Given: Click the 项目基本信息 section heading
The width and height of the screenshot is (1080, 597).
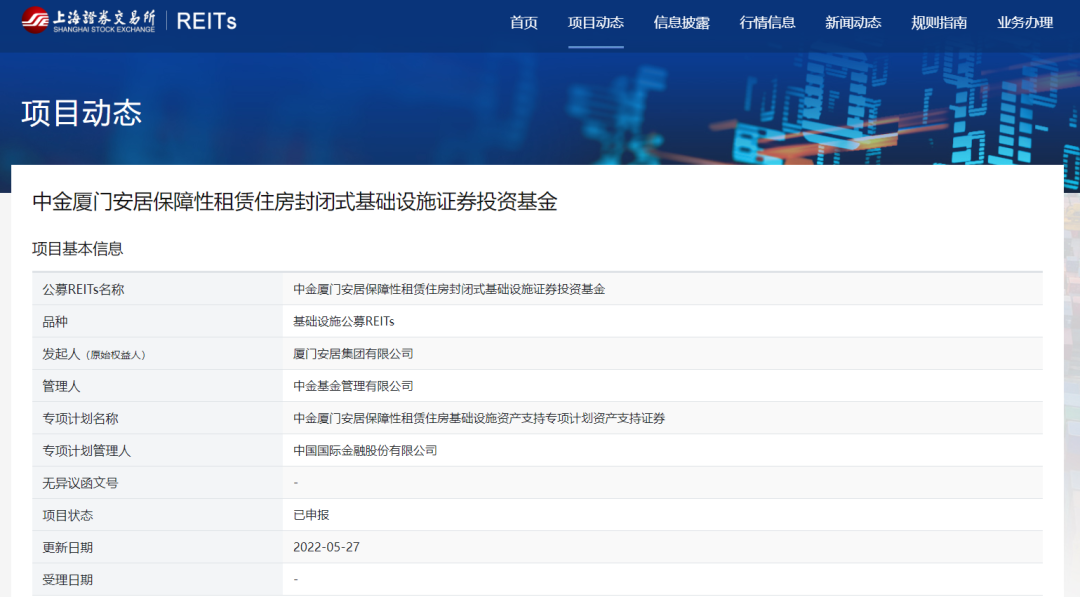Looking at the screenshot, I should coord(78,249).
